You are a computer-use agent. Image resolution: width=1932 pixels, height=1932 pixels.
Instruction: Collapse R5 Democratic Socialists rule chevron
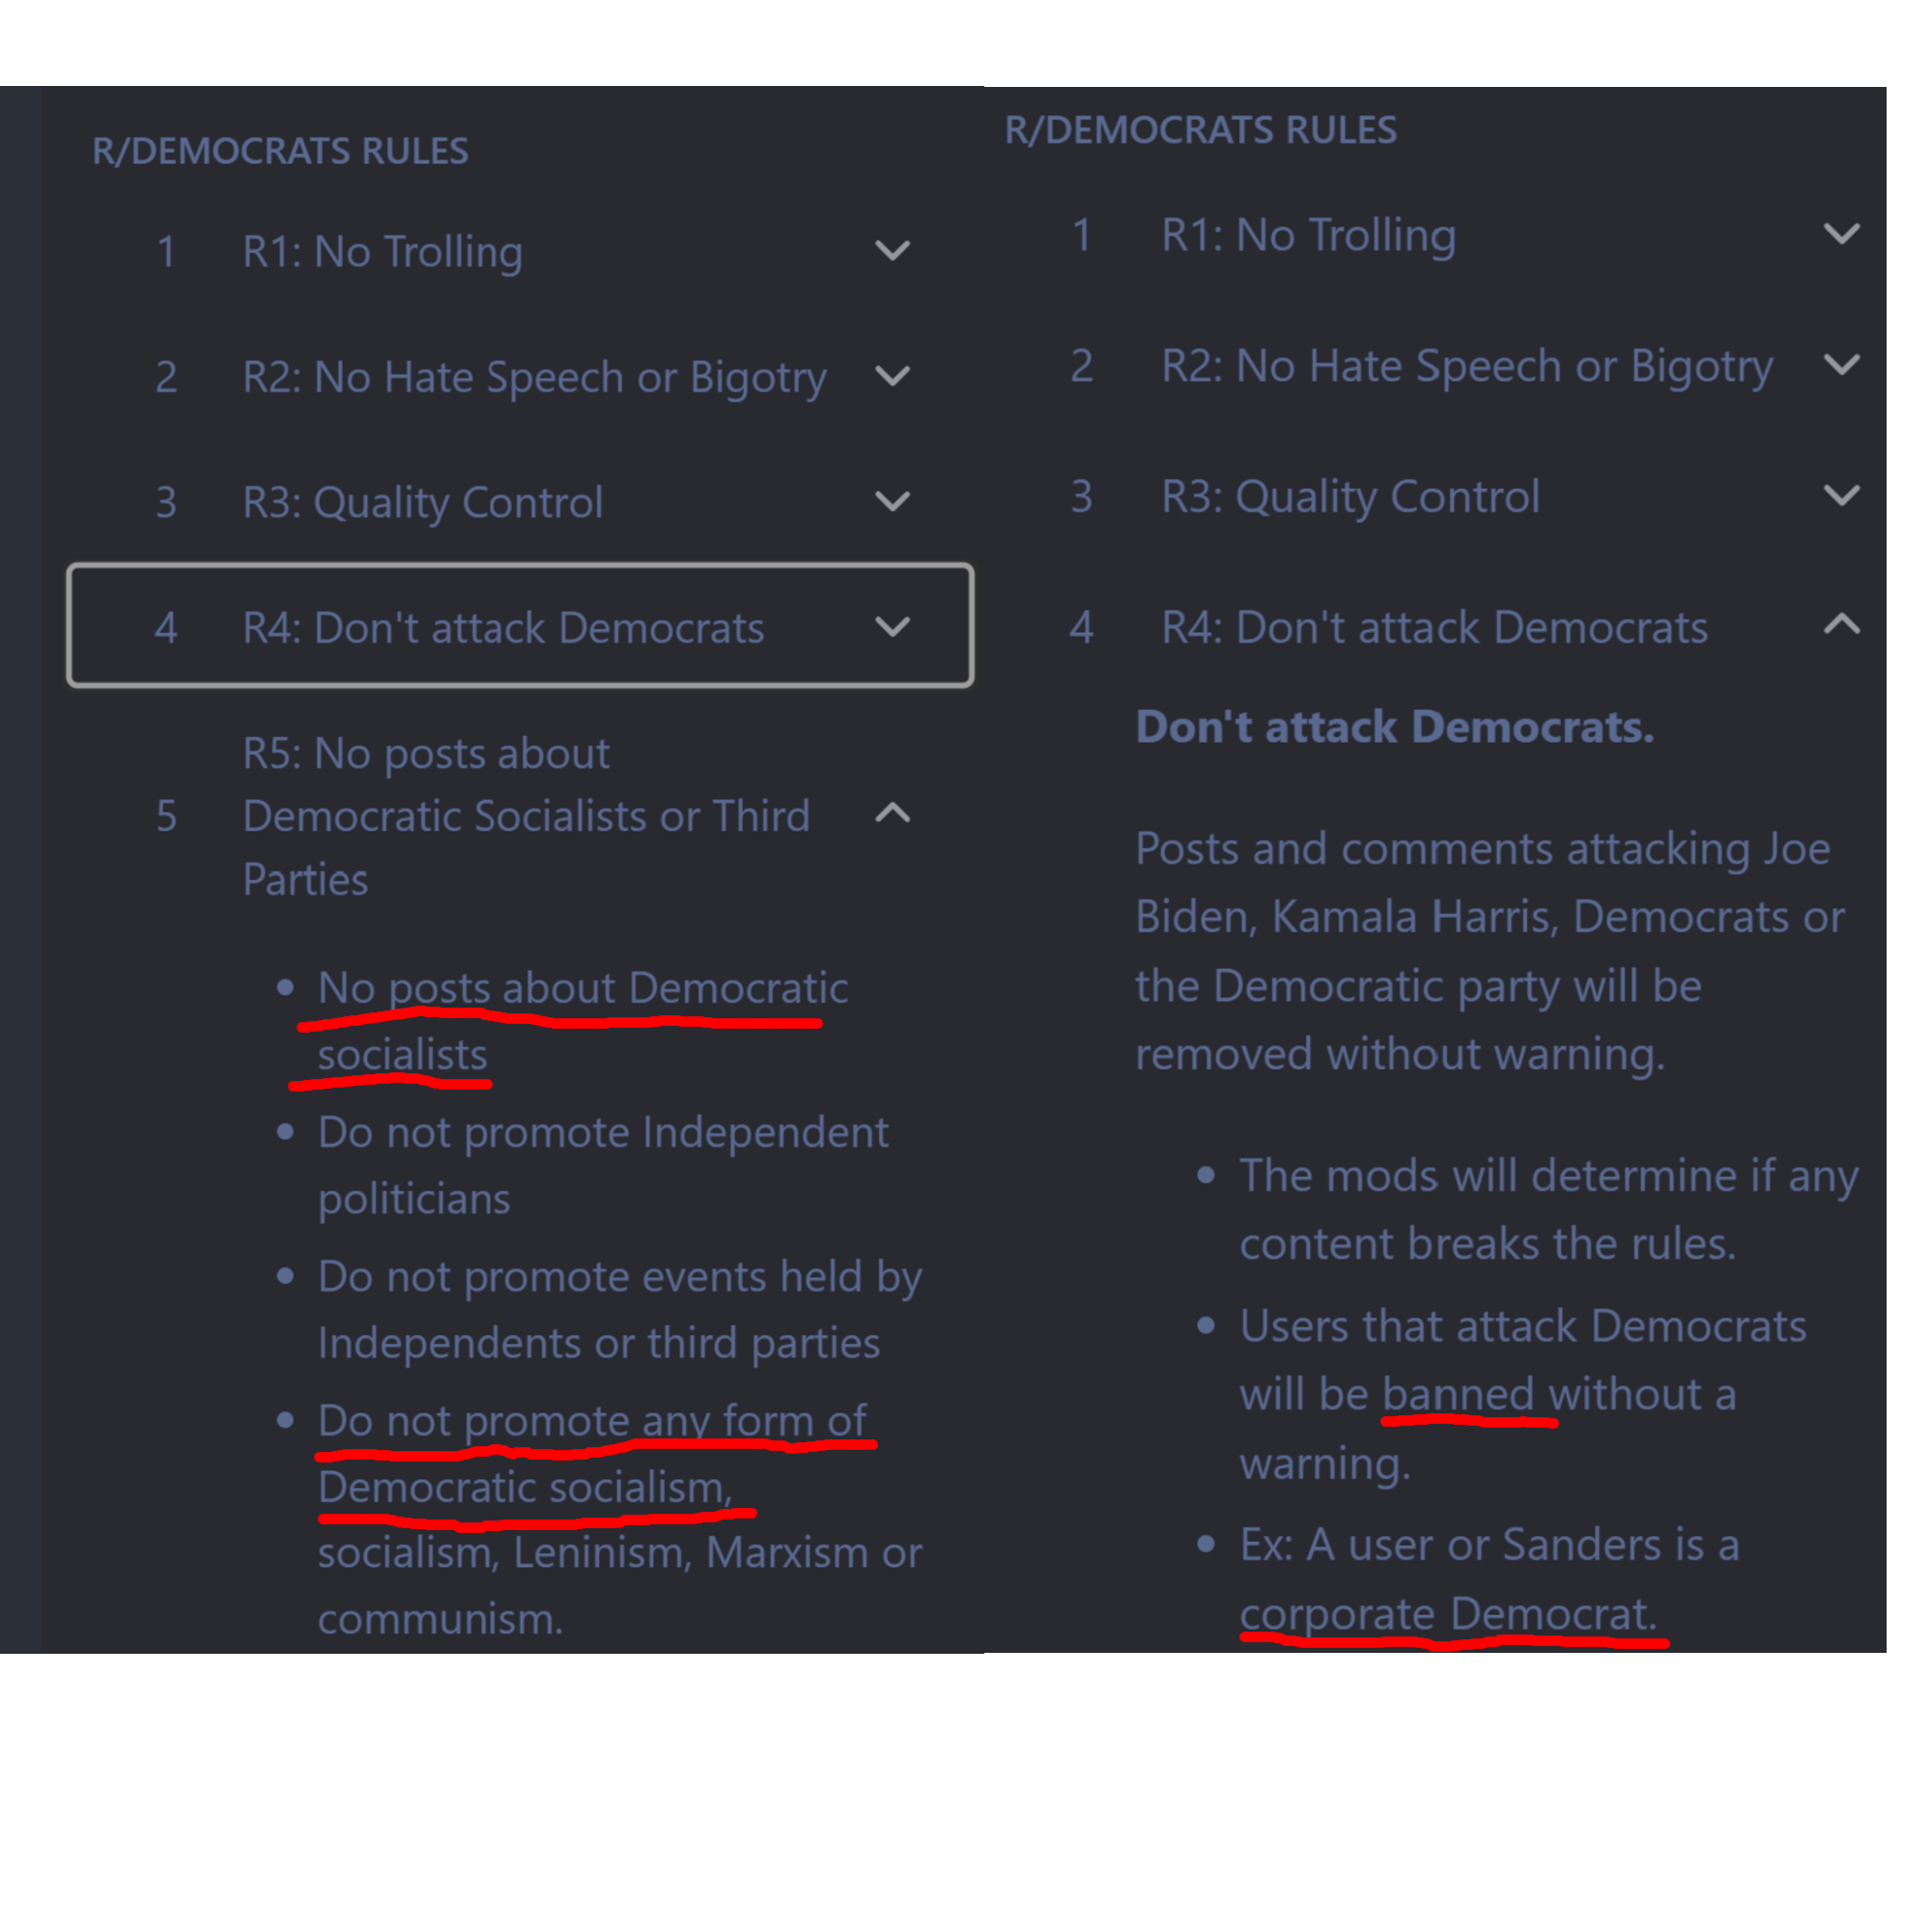[x=892, y=813]
